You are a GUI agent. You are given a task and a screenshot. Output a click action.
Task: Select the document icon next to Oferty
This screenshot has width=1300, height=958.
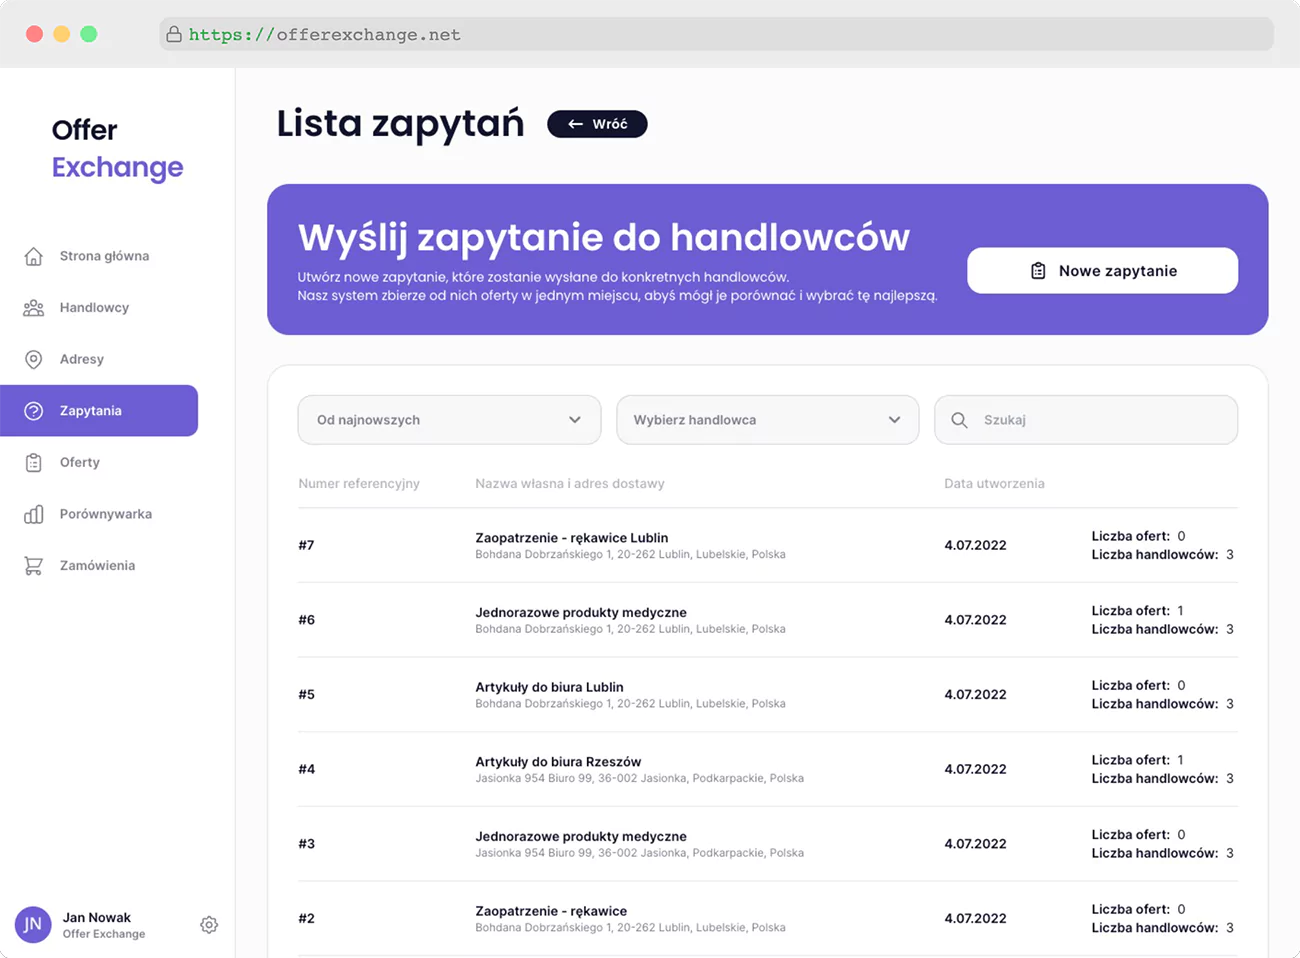coord(33,462)
